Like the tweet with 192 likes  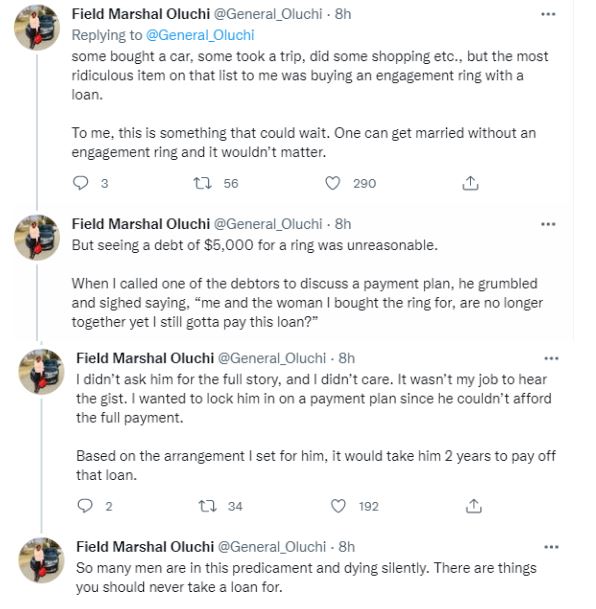coord(338,506)
